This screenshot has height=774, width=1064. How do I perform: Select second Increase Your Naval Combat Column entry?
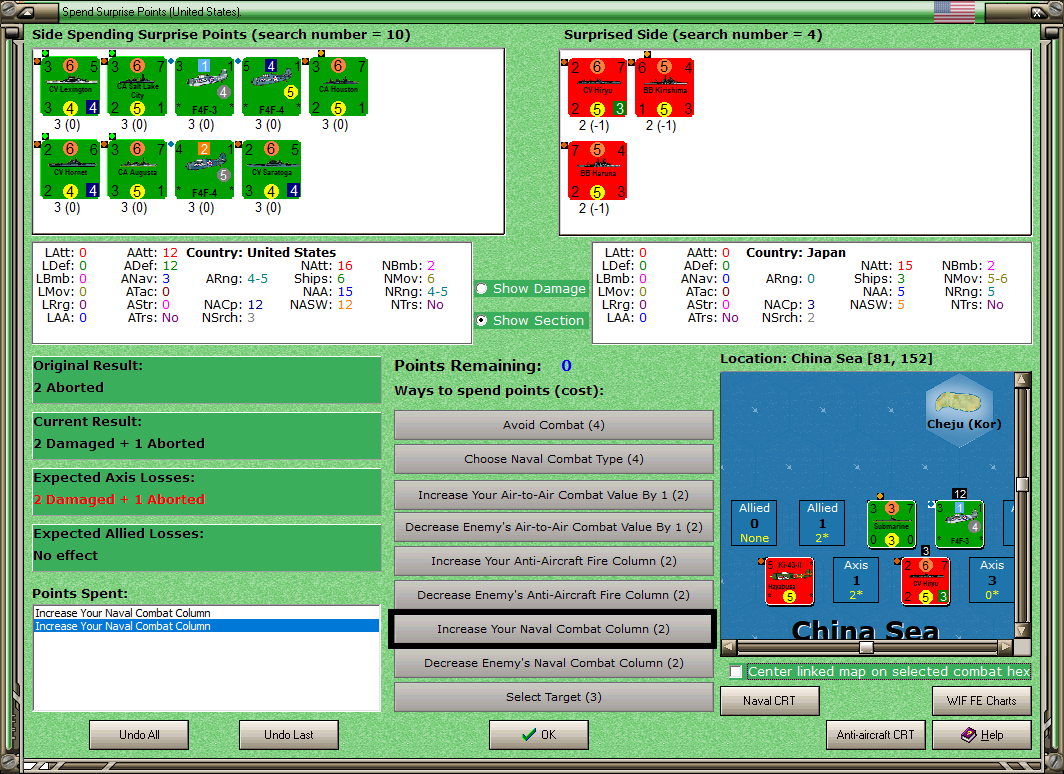click(206, 626)
